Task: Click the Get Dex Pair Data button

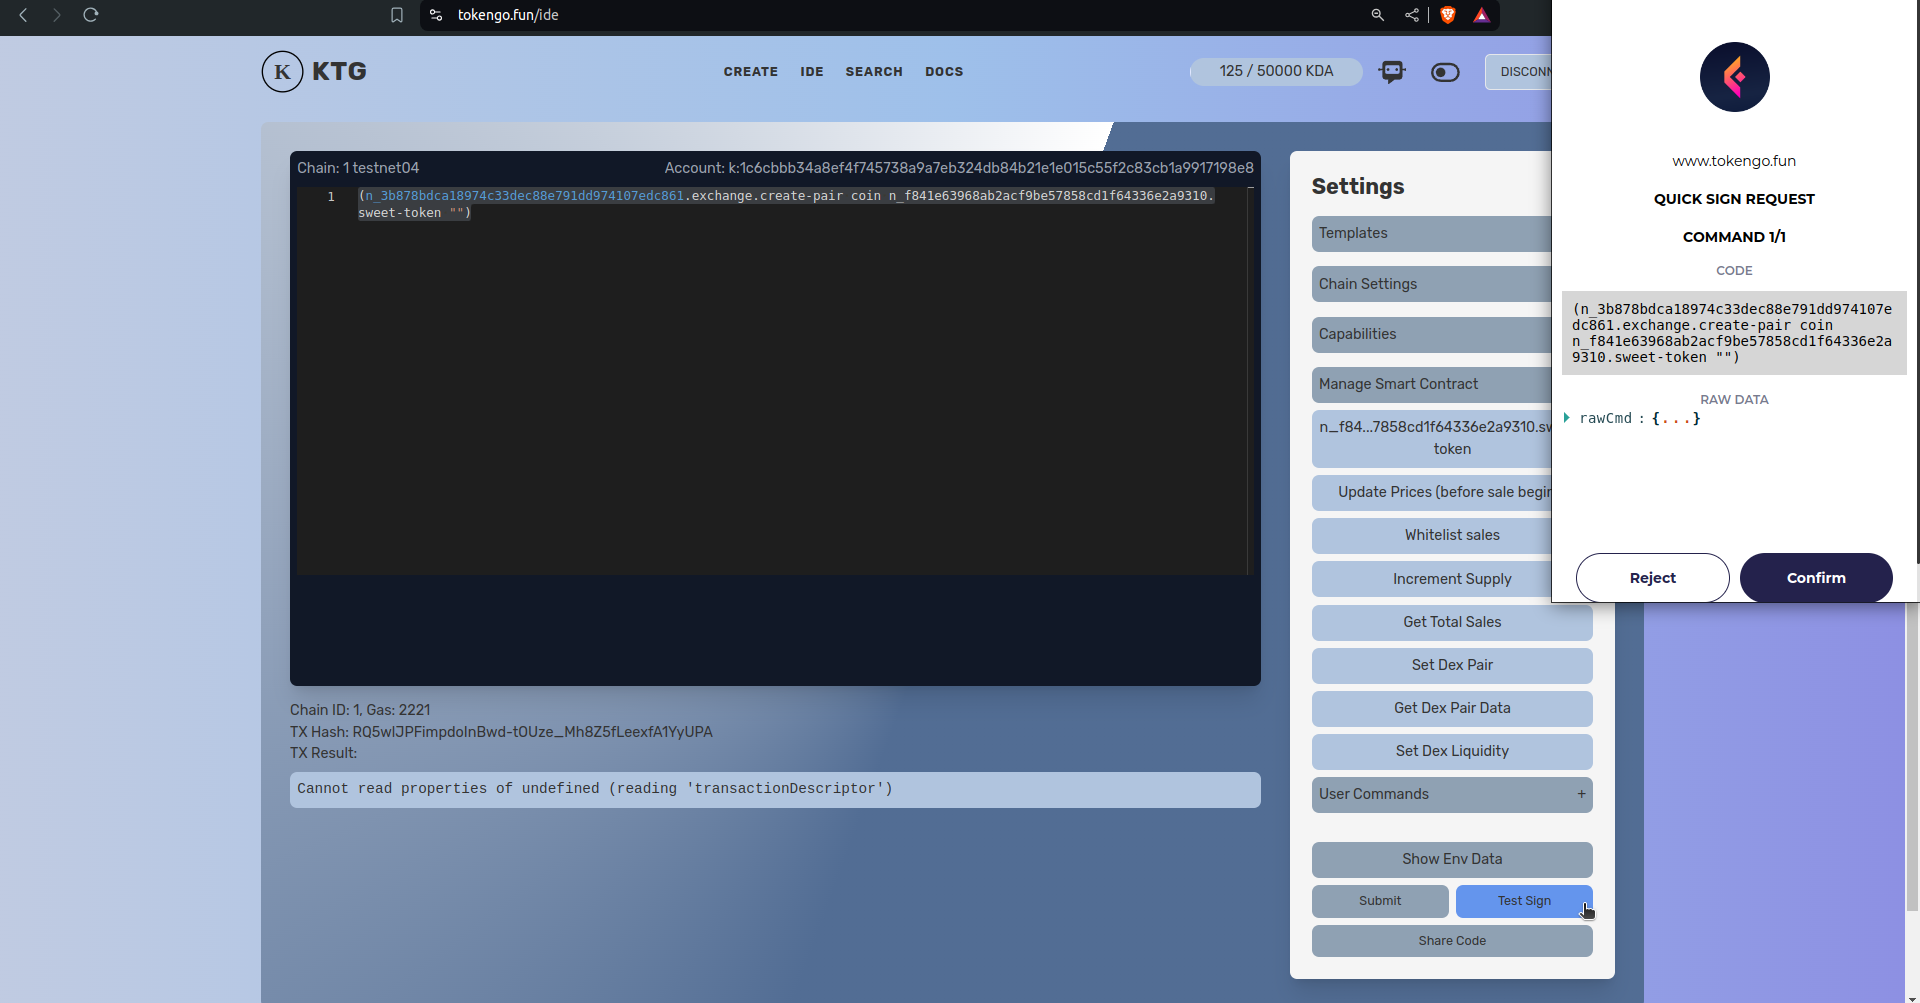Action: click(1452, 708)
